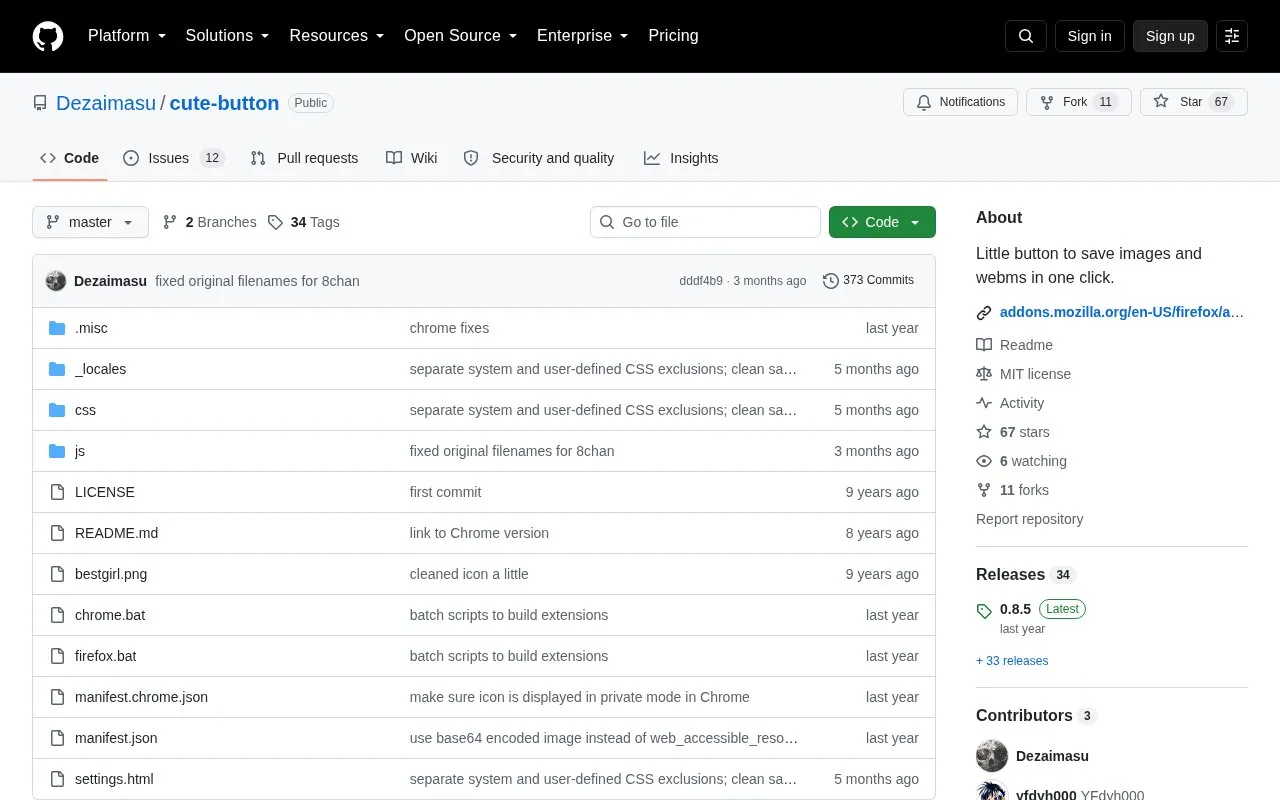Select the Code tab
Screen dimensions: 1280x800
tap(69, 158)
